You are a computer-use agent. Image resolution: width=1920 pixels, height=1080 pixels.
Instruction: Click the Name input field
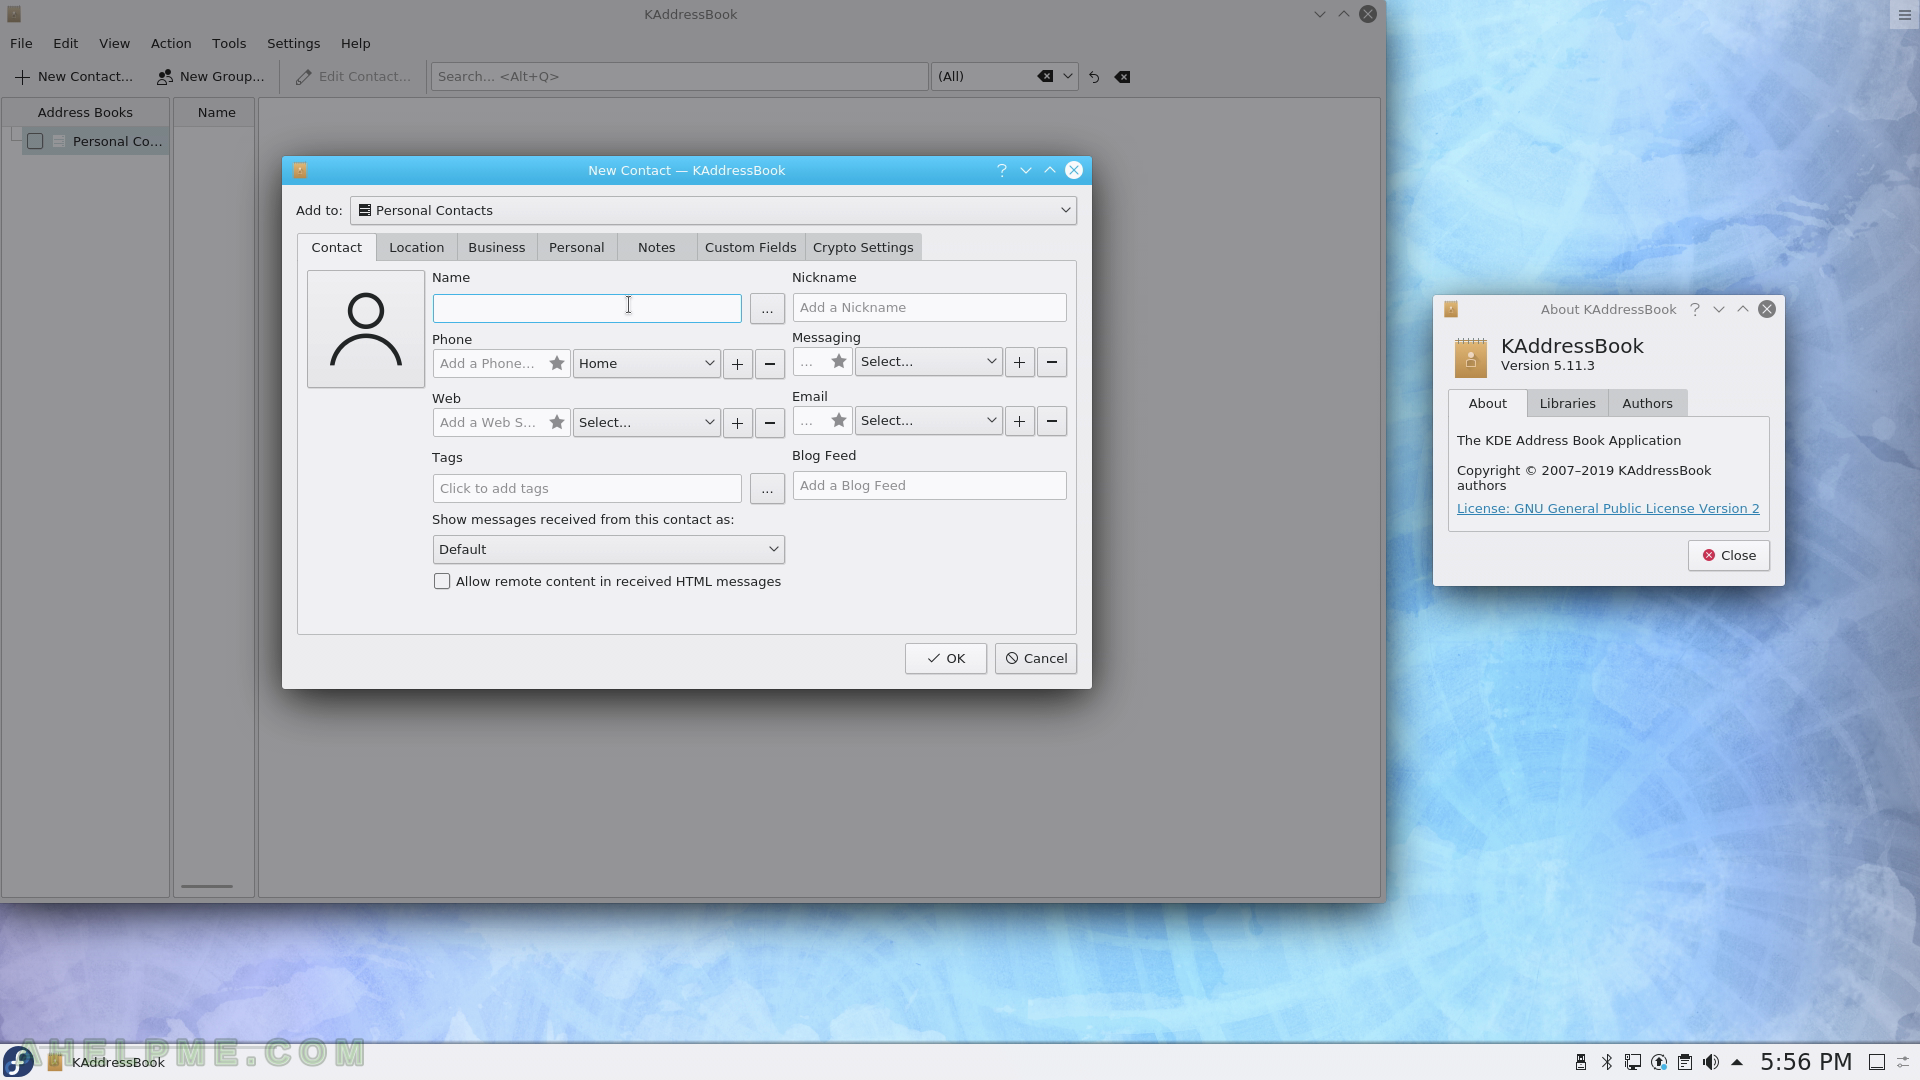[x=587, y=308]
